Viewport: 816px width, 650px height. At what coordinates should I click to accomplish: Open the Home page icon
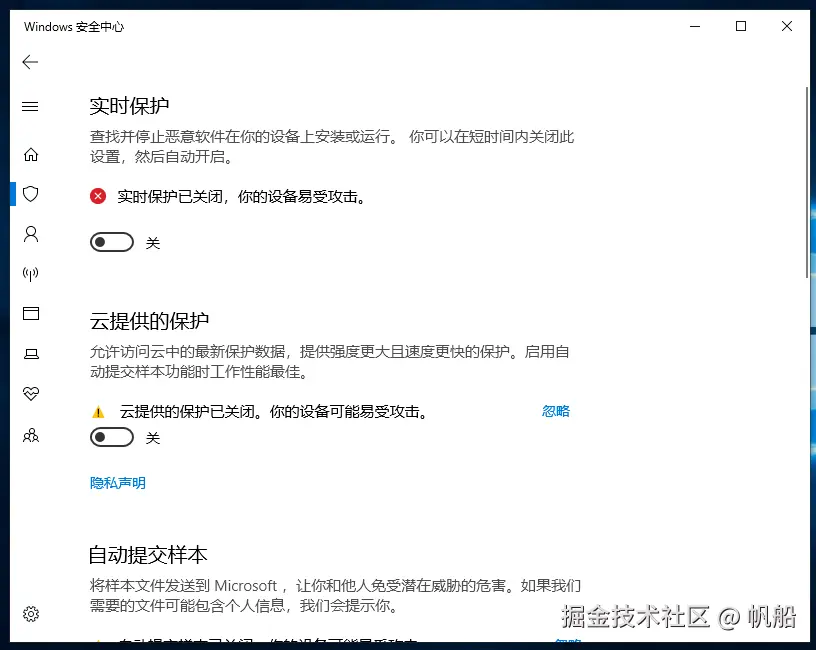[x=31, y=155]
